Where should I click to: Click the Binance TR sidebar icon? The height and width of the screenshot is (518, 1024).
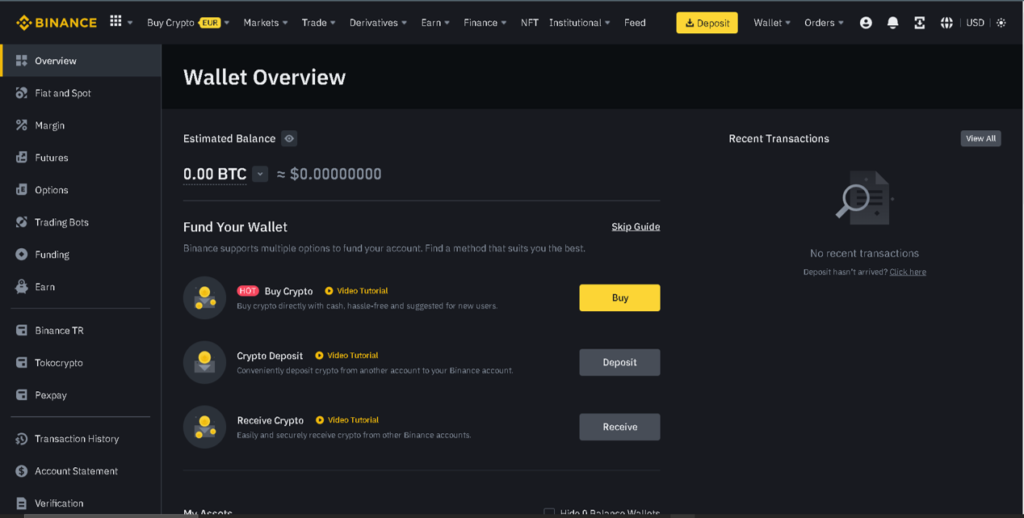pyautogui.click(x=22, y=331)
